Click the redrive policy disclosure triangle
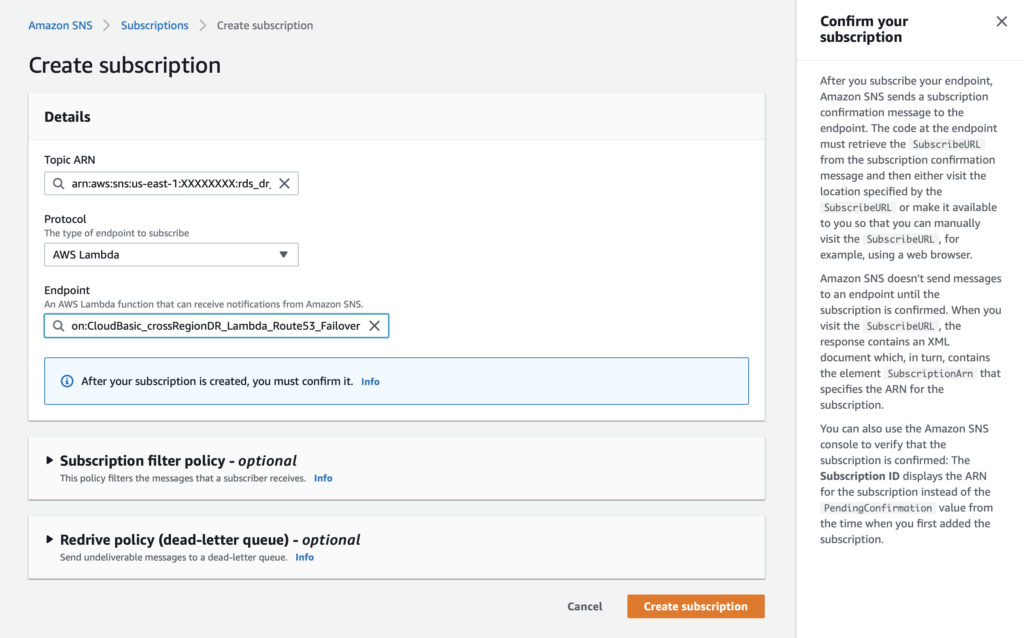This screenshot has width=1024, height=638. click(51, 539)
